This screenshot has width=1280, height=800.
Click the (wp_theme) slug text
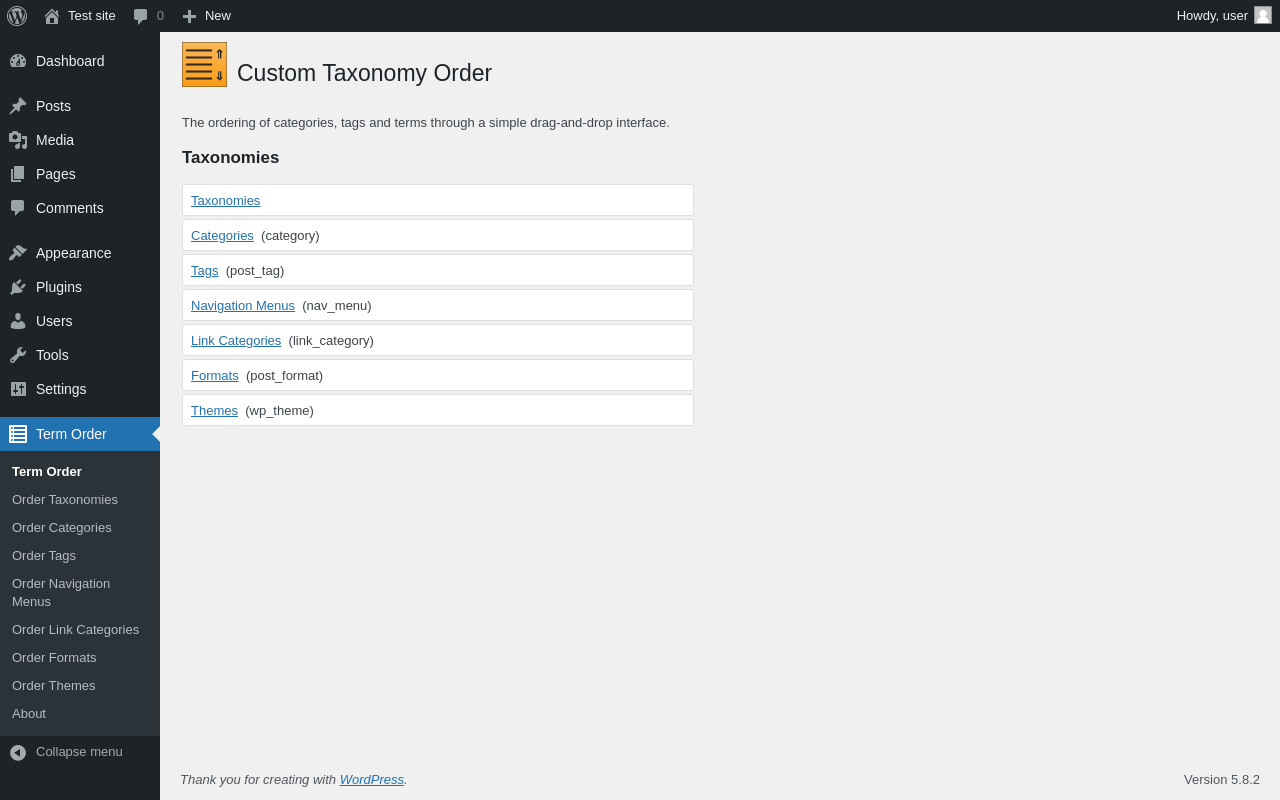(x=279, y=410)
